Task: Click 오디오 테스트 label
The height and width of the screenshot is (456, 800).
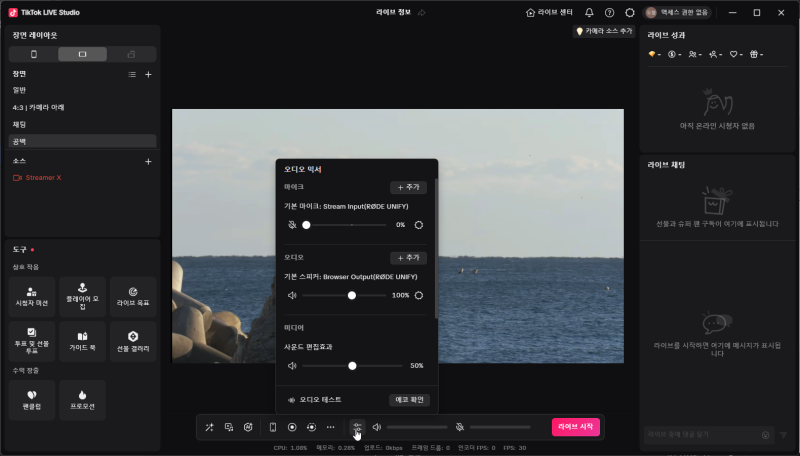Action: [x=320, y=400]
